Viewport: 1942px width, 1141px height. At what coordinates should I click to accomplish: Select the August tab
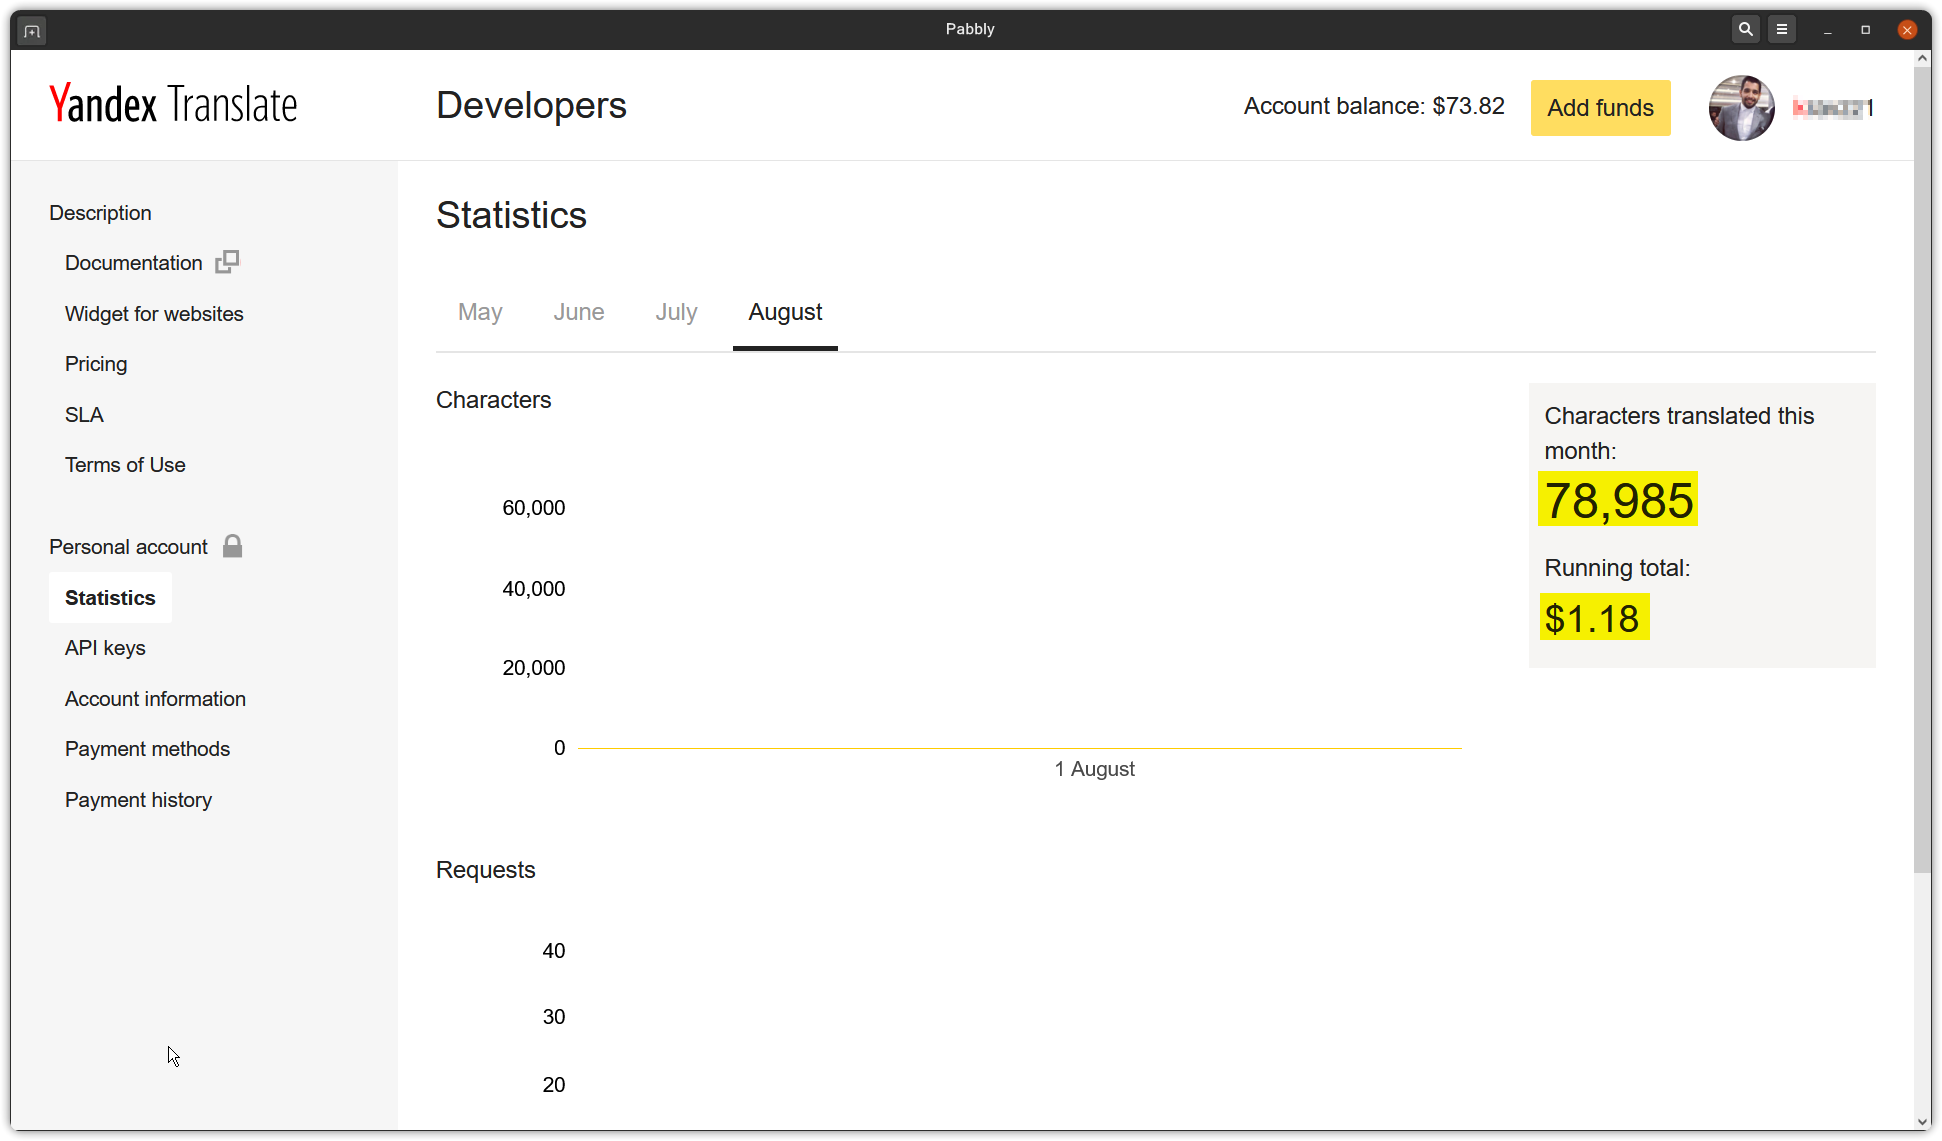785,312
